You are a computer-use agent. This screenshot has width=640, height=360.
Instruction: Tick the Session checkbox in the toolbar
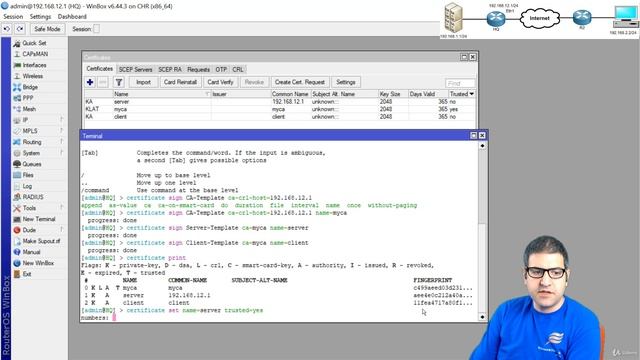pyautogui.click(x=96, y=29)
